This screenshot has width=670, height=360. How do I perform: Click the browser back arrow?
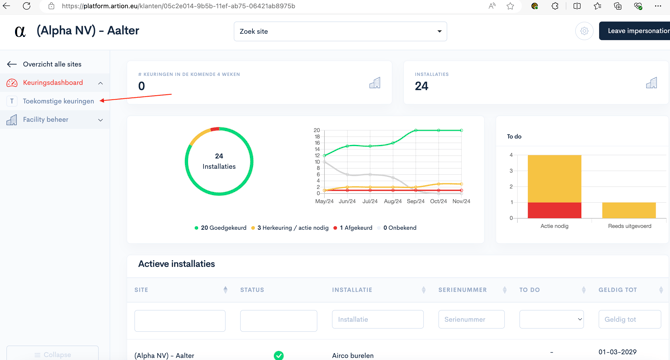pos(6,6)
